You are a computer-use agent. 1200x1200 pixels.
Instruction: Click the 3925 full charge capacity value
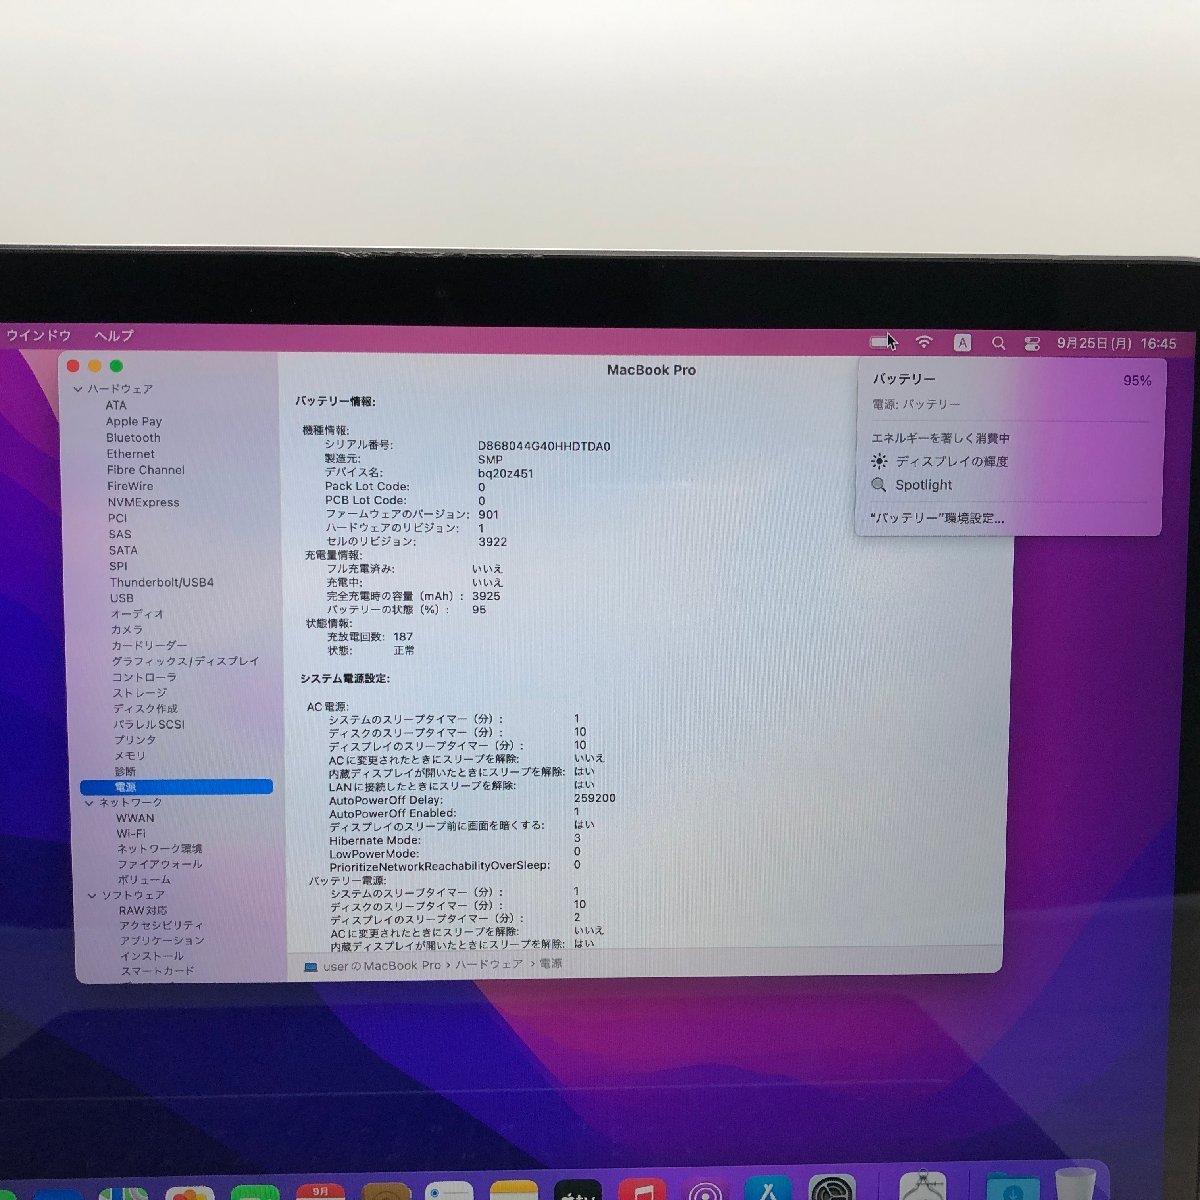pyautogui.click(x=487, y=596)
